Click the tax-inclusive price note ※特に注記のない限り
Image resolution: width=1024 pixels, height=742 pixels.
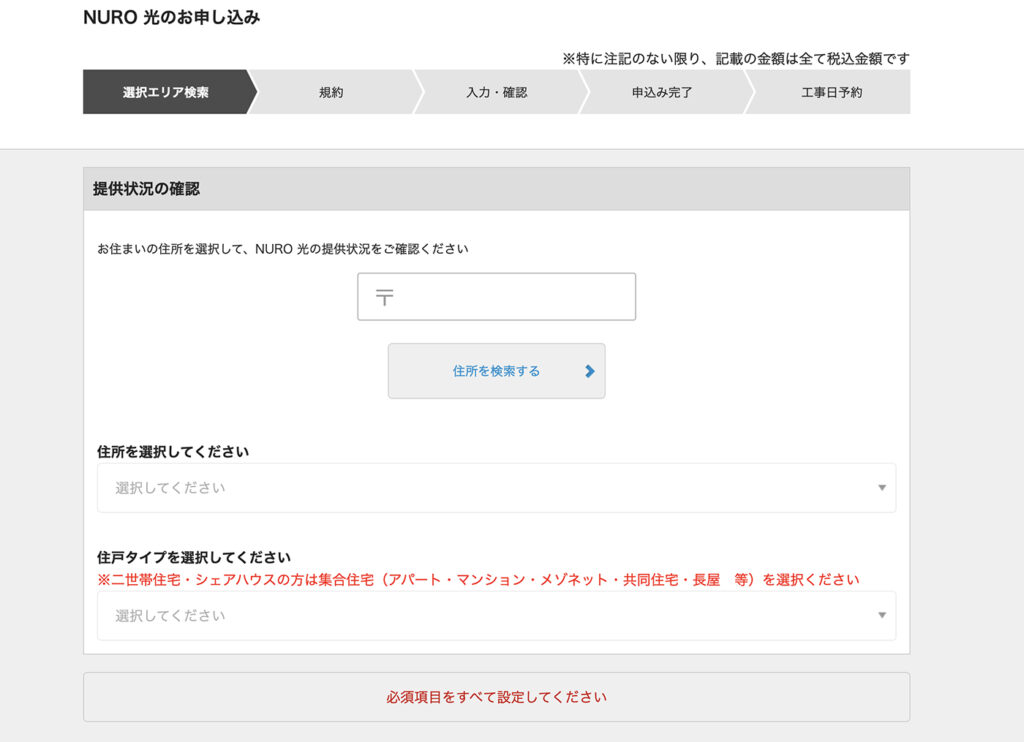pos(736,59)
